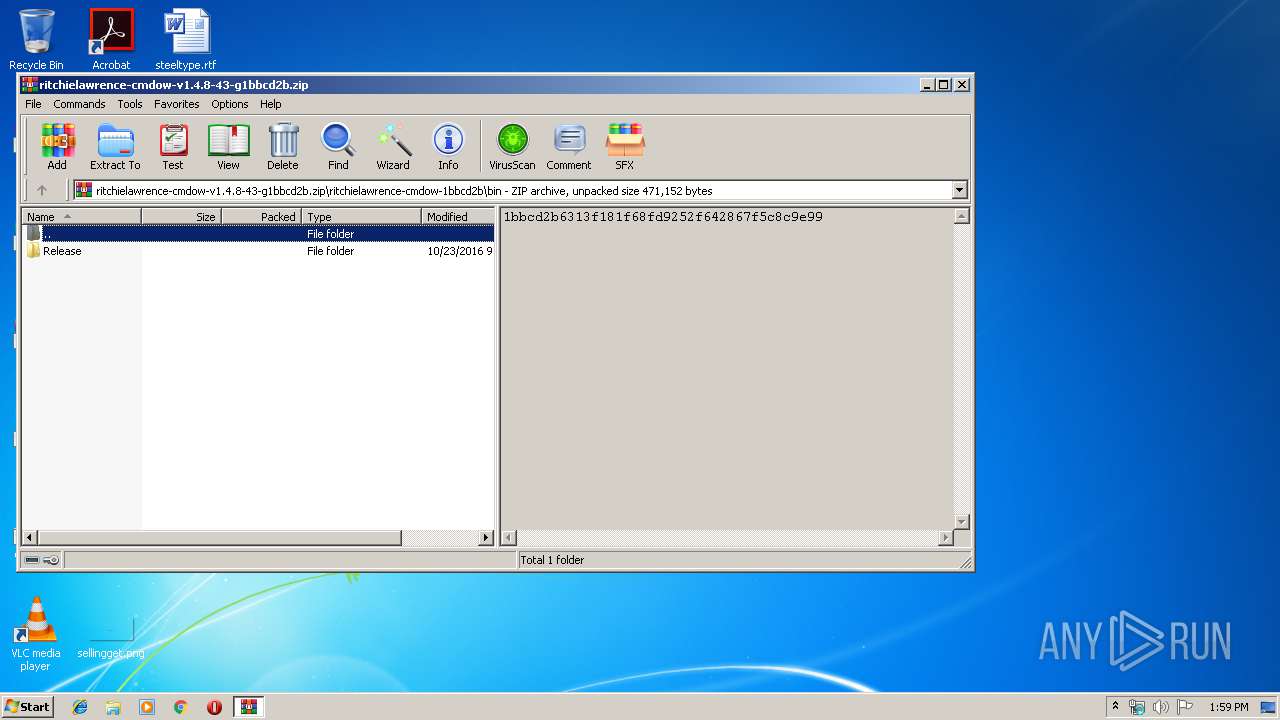1280x720 pixels.
Task: Sort by Type column header
Action: click(362, 216)
